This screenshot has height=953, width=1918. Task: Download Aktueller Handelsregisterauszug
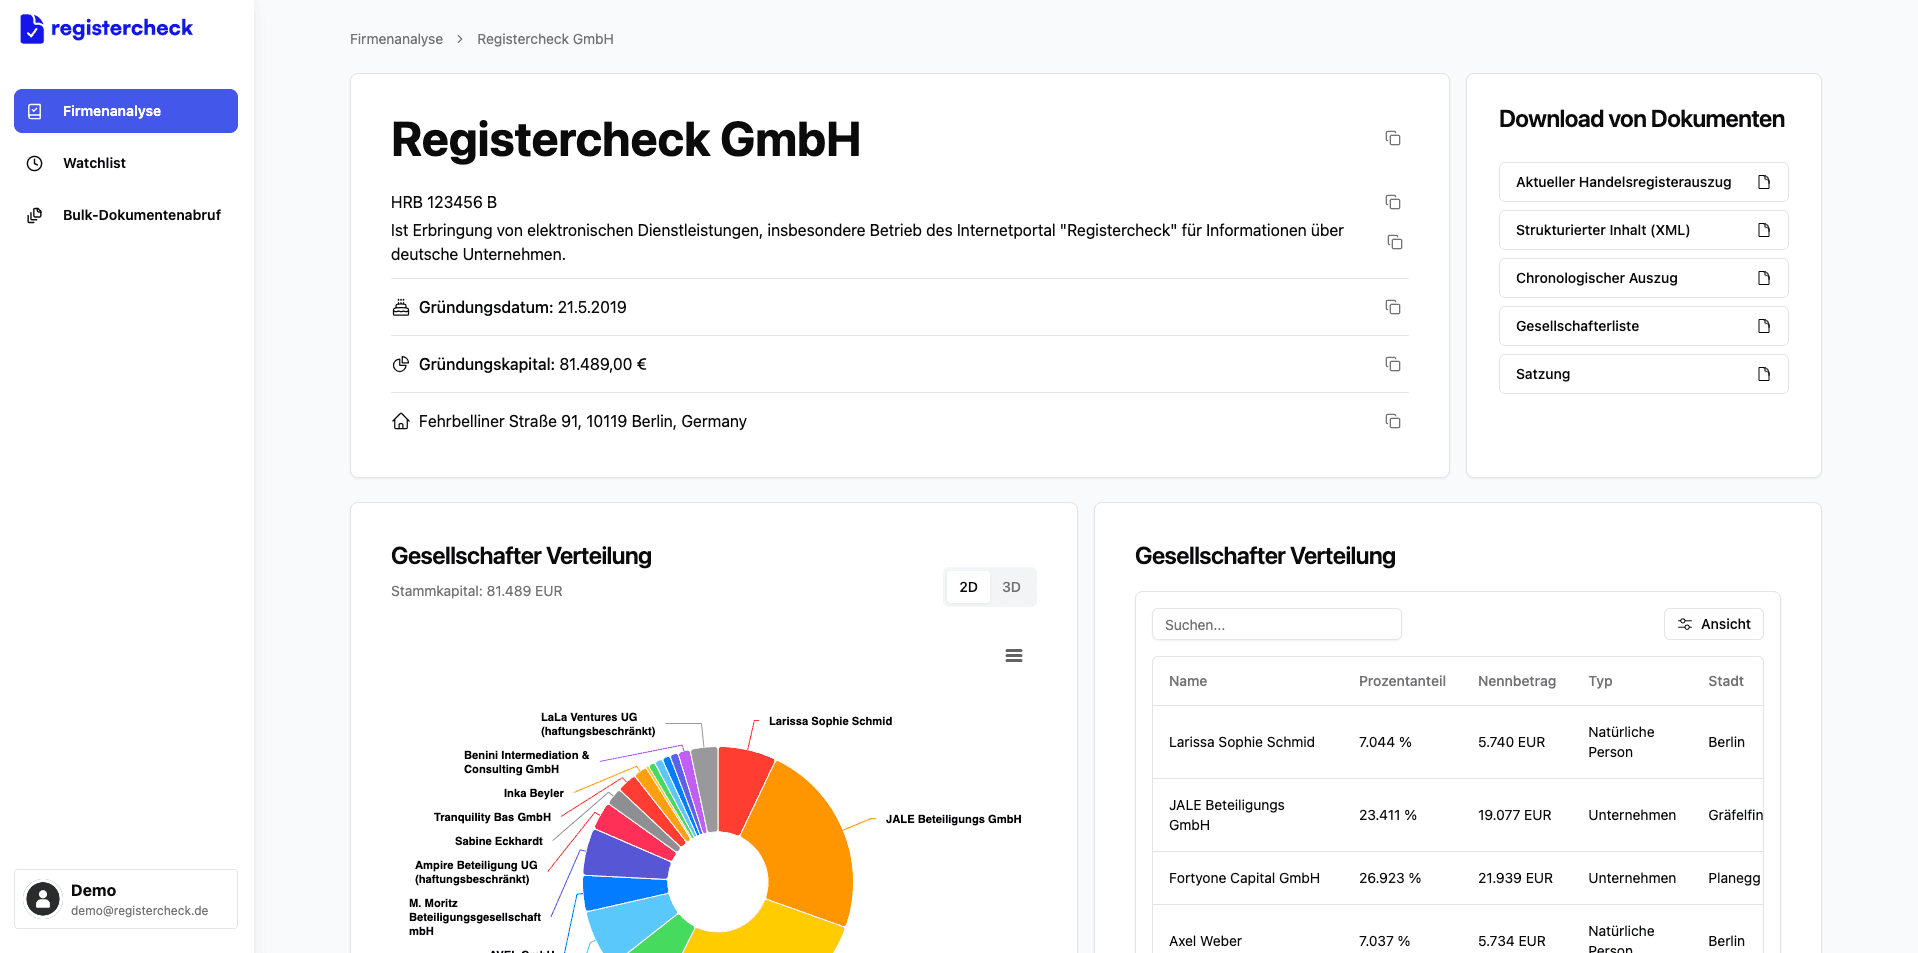1643,182
